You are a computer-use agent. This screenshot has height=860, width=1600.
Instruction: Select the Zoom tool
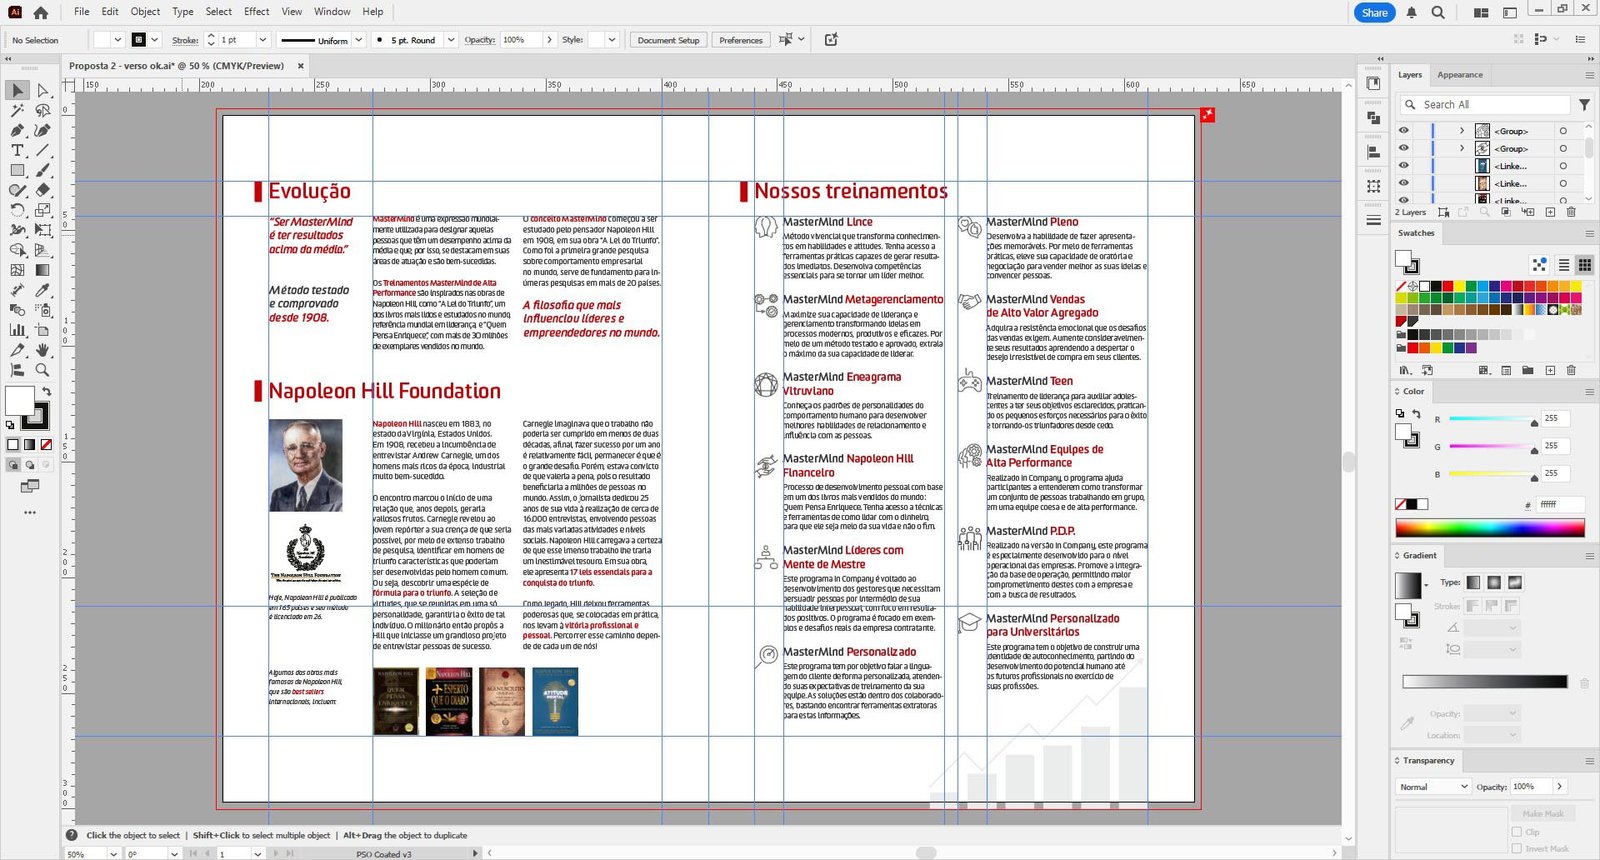click(42, 370)
